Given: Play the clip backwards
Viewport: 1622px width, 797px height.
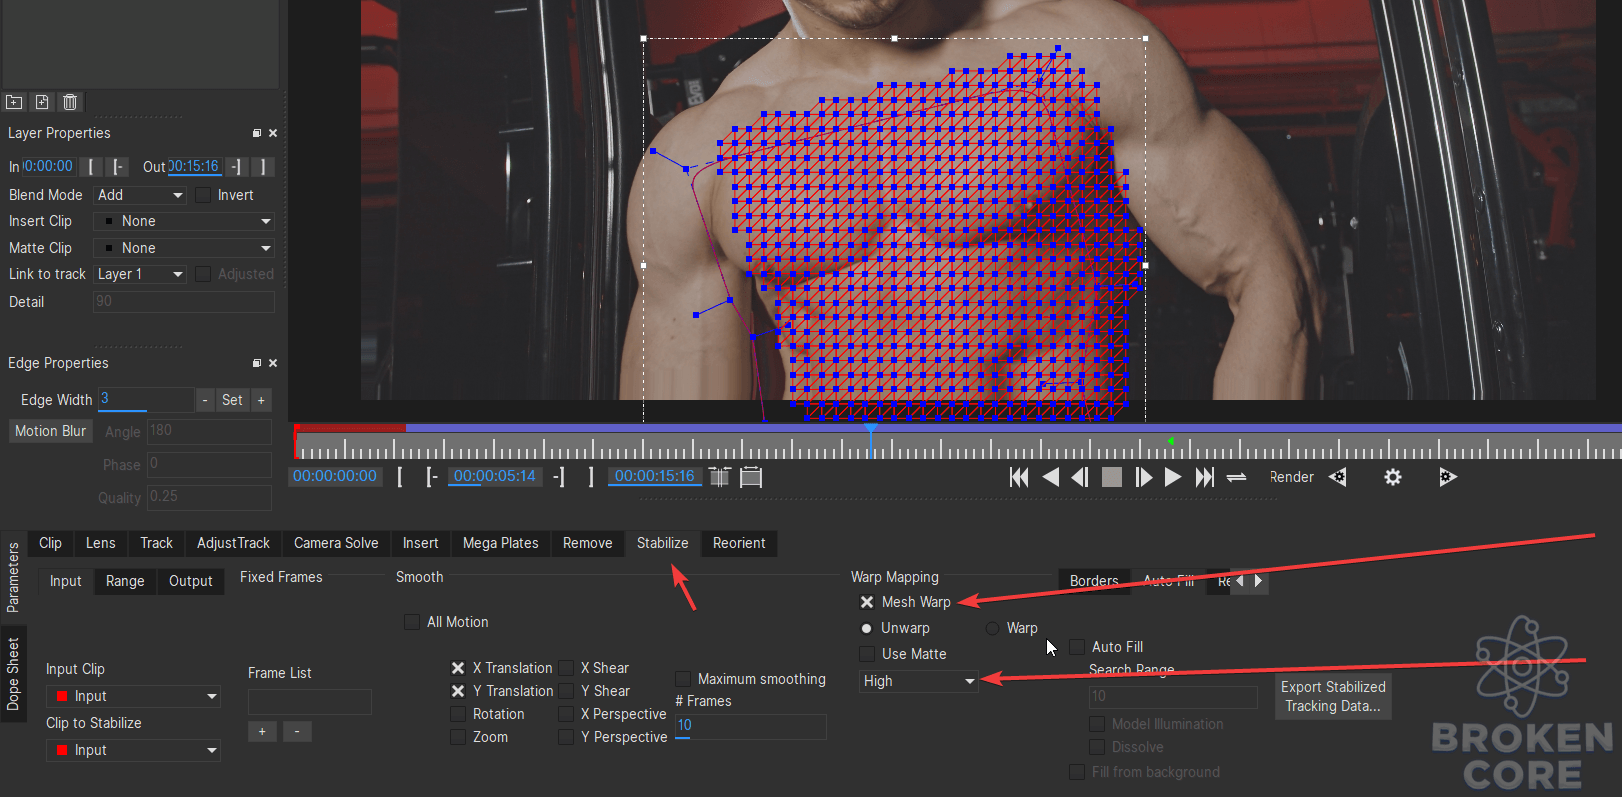Looking at the screenshot, I should point(1050,478).
